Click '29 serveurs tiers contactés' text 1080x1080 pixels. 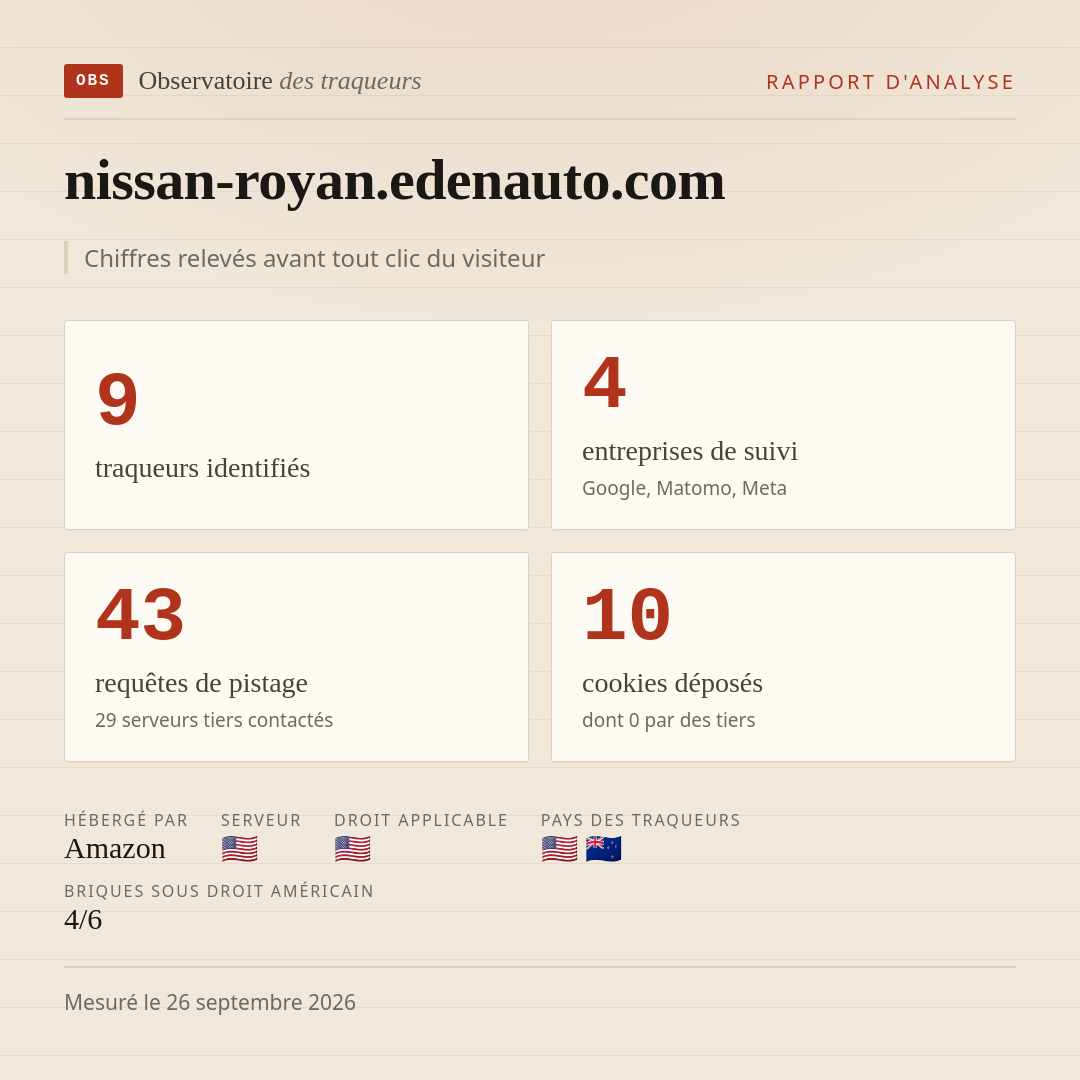[214, 720]
